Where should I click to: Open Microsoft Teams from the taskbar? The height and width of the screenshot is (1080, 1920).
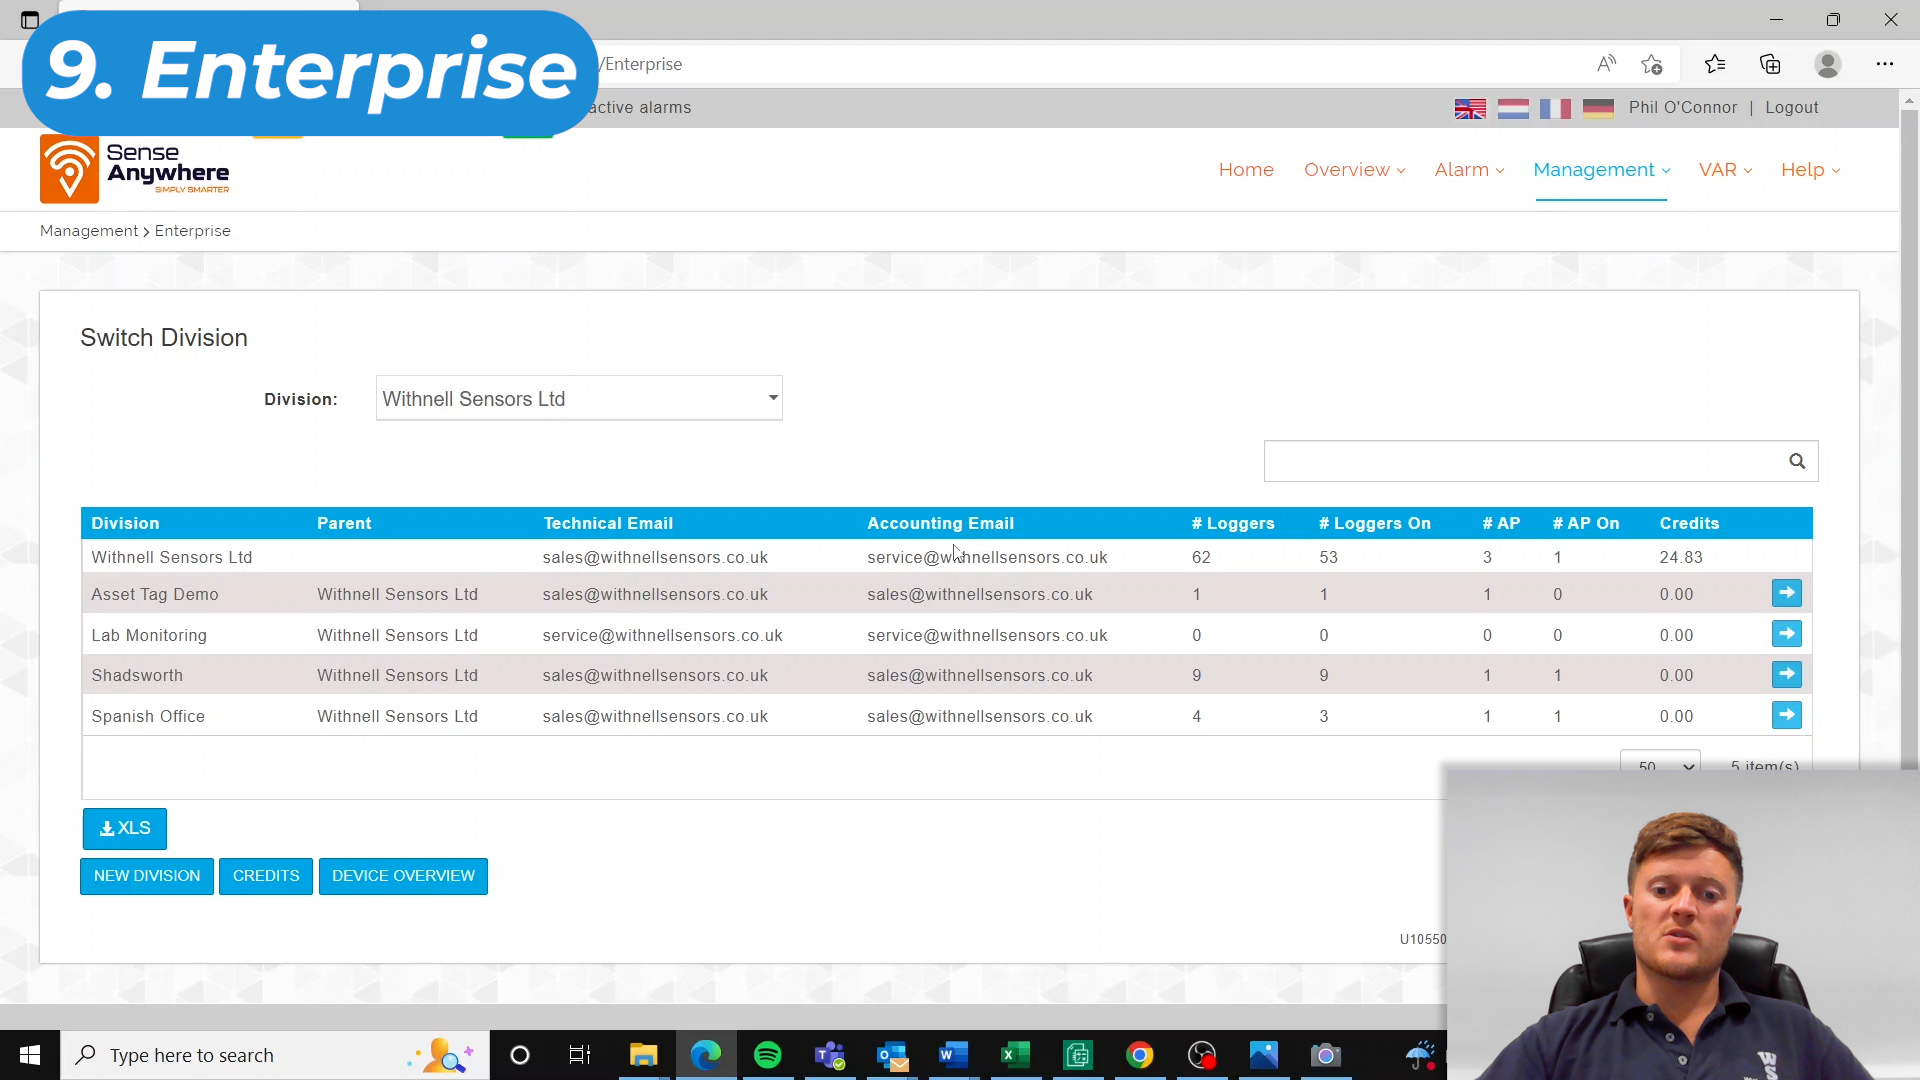point(830,1055)
